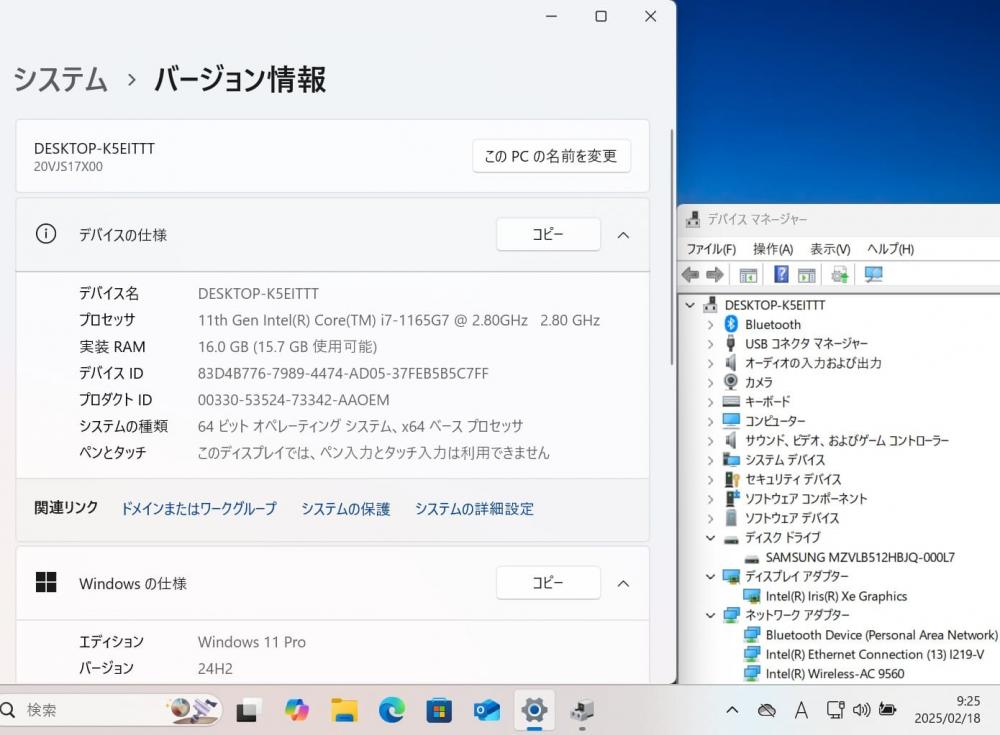Image resolution: width=1000 pixels, height=735 pixels.
Task: Click Back arrow in Device Manager toolbar
Action: tap(690, 275)
